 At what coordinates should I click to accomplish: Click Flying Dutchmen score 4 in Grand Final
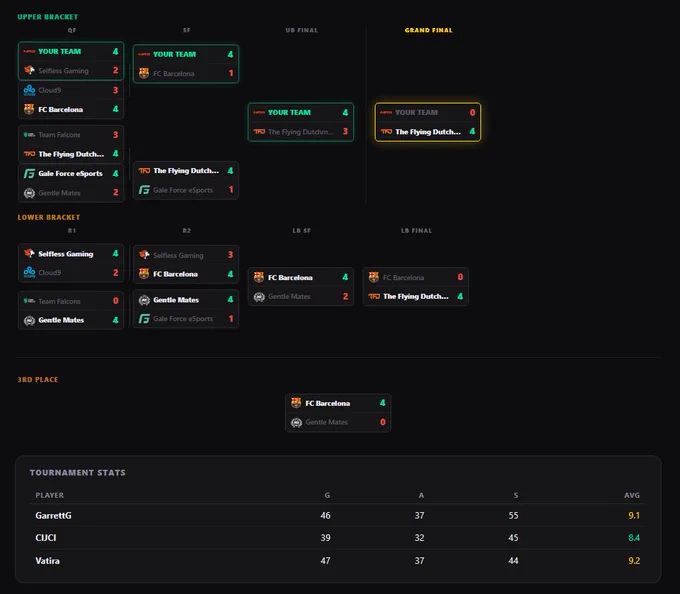[472, 131]
